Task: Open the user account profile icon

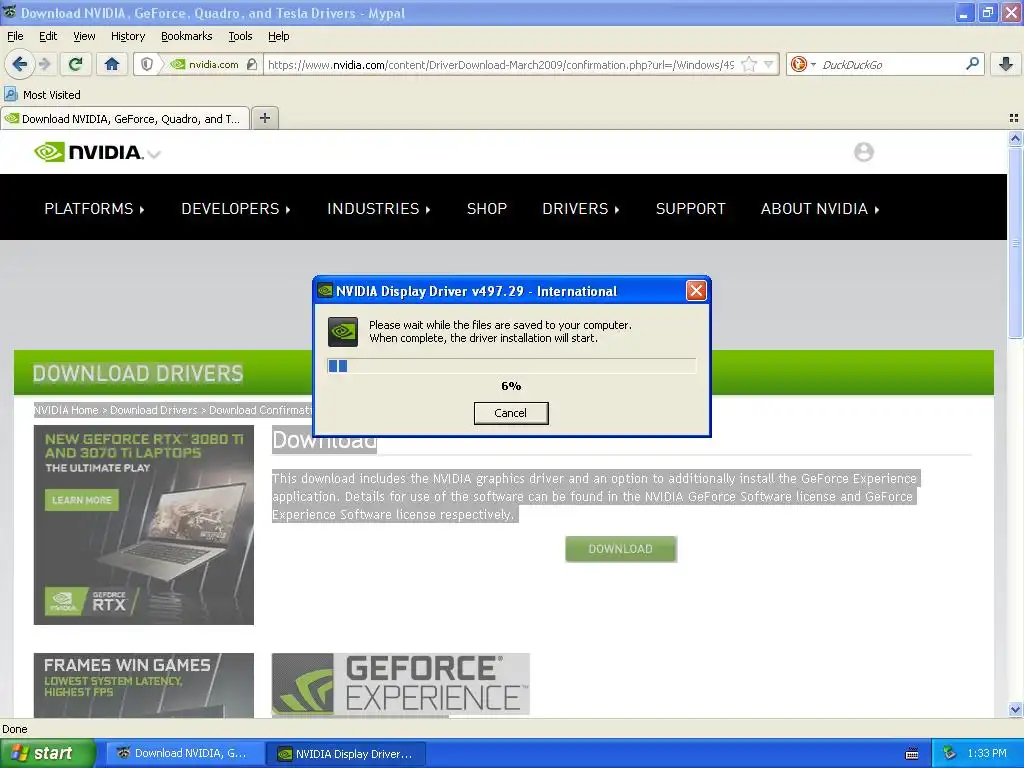Action: coord(863,152)
